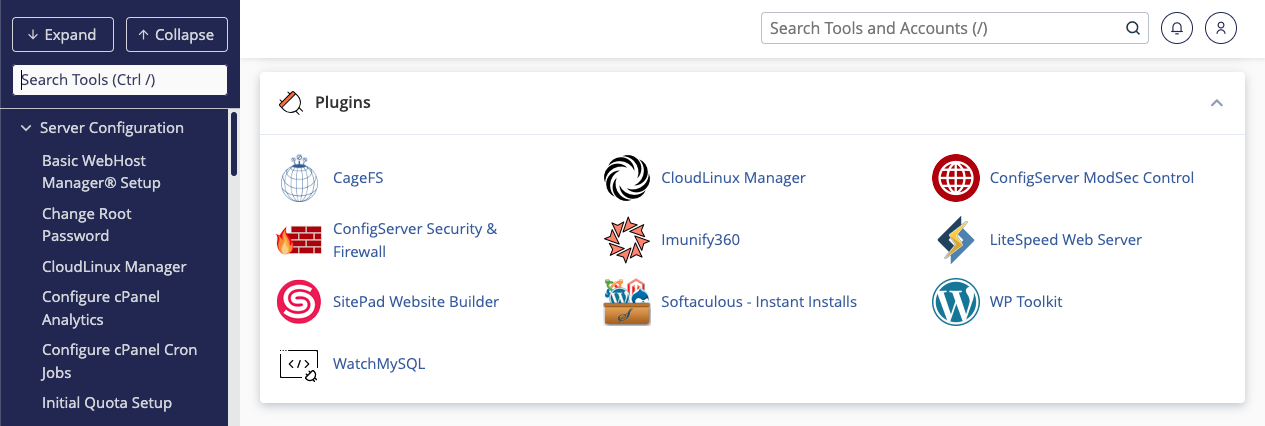
Task: Open the WatchMySQL code icon
Action: pos(298,365)
